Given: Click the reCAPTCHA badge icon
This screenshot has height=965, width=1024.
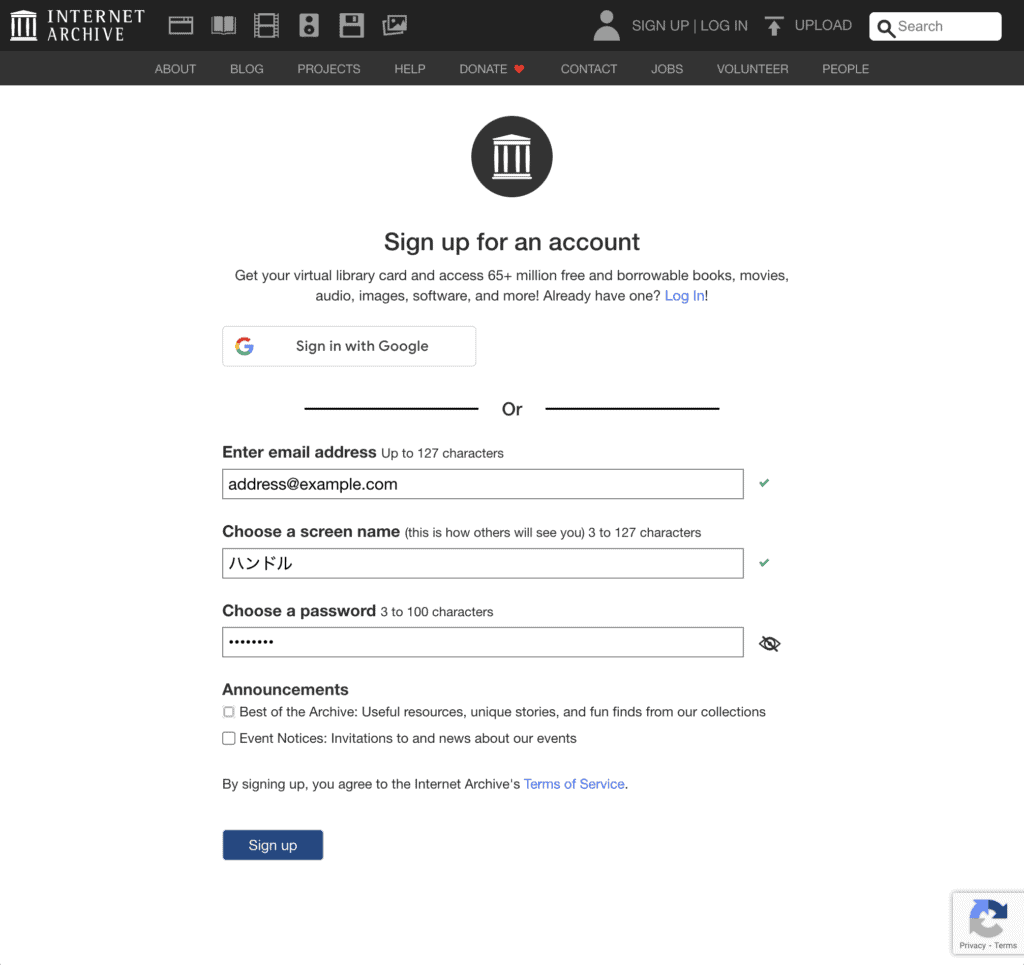Looking at the screenshot, I should pos(987,917).
